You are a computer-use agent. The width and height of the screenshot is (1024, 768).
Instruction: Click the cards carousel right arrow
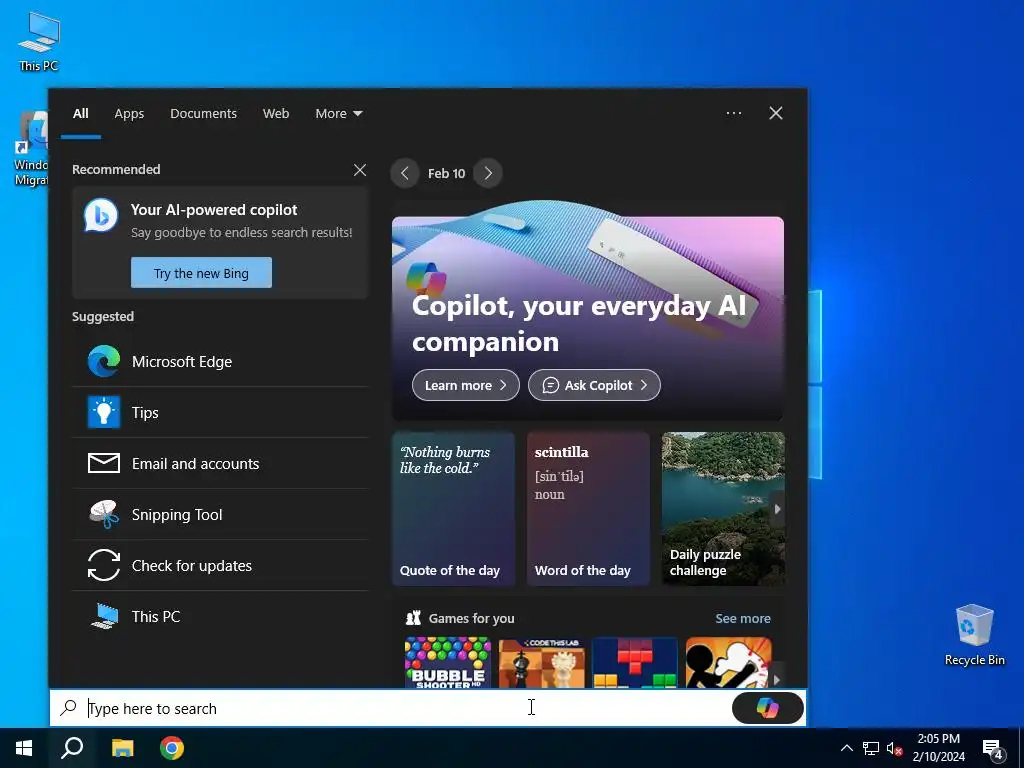[x=777, y=509]
